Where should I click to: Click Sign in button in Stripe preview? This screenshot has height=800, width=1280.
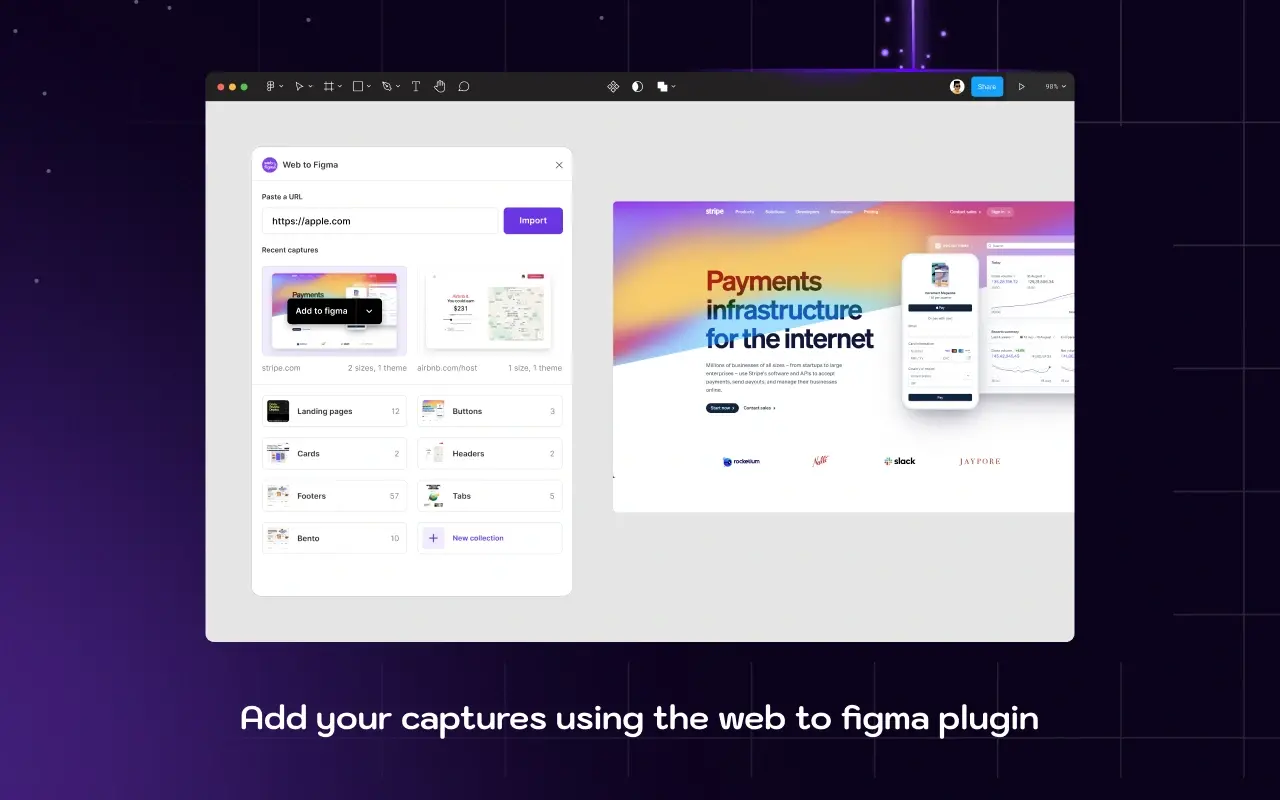tap(1000, 212)
